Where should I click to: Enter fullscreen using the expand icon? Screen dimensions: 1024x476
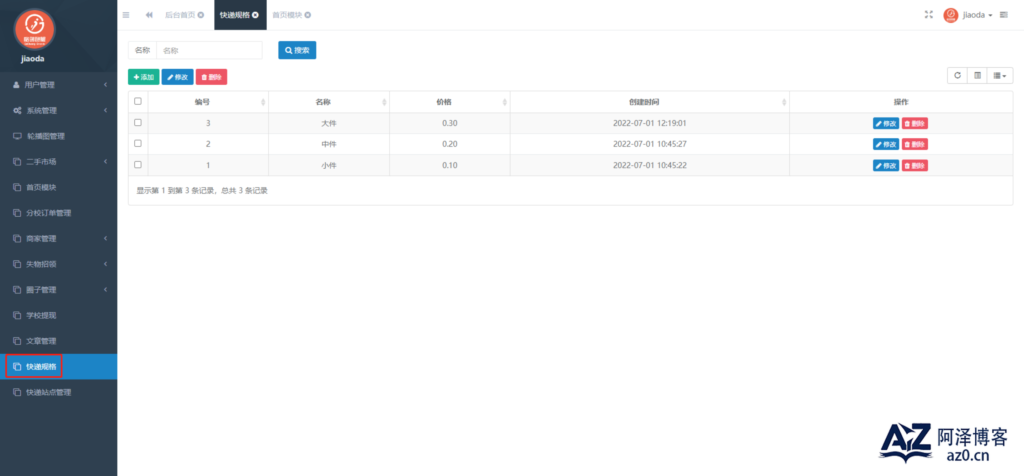point(929,15)
